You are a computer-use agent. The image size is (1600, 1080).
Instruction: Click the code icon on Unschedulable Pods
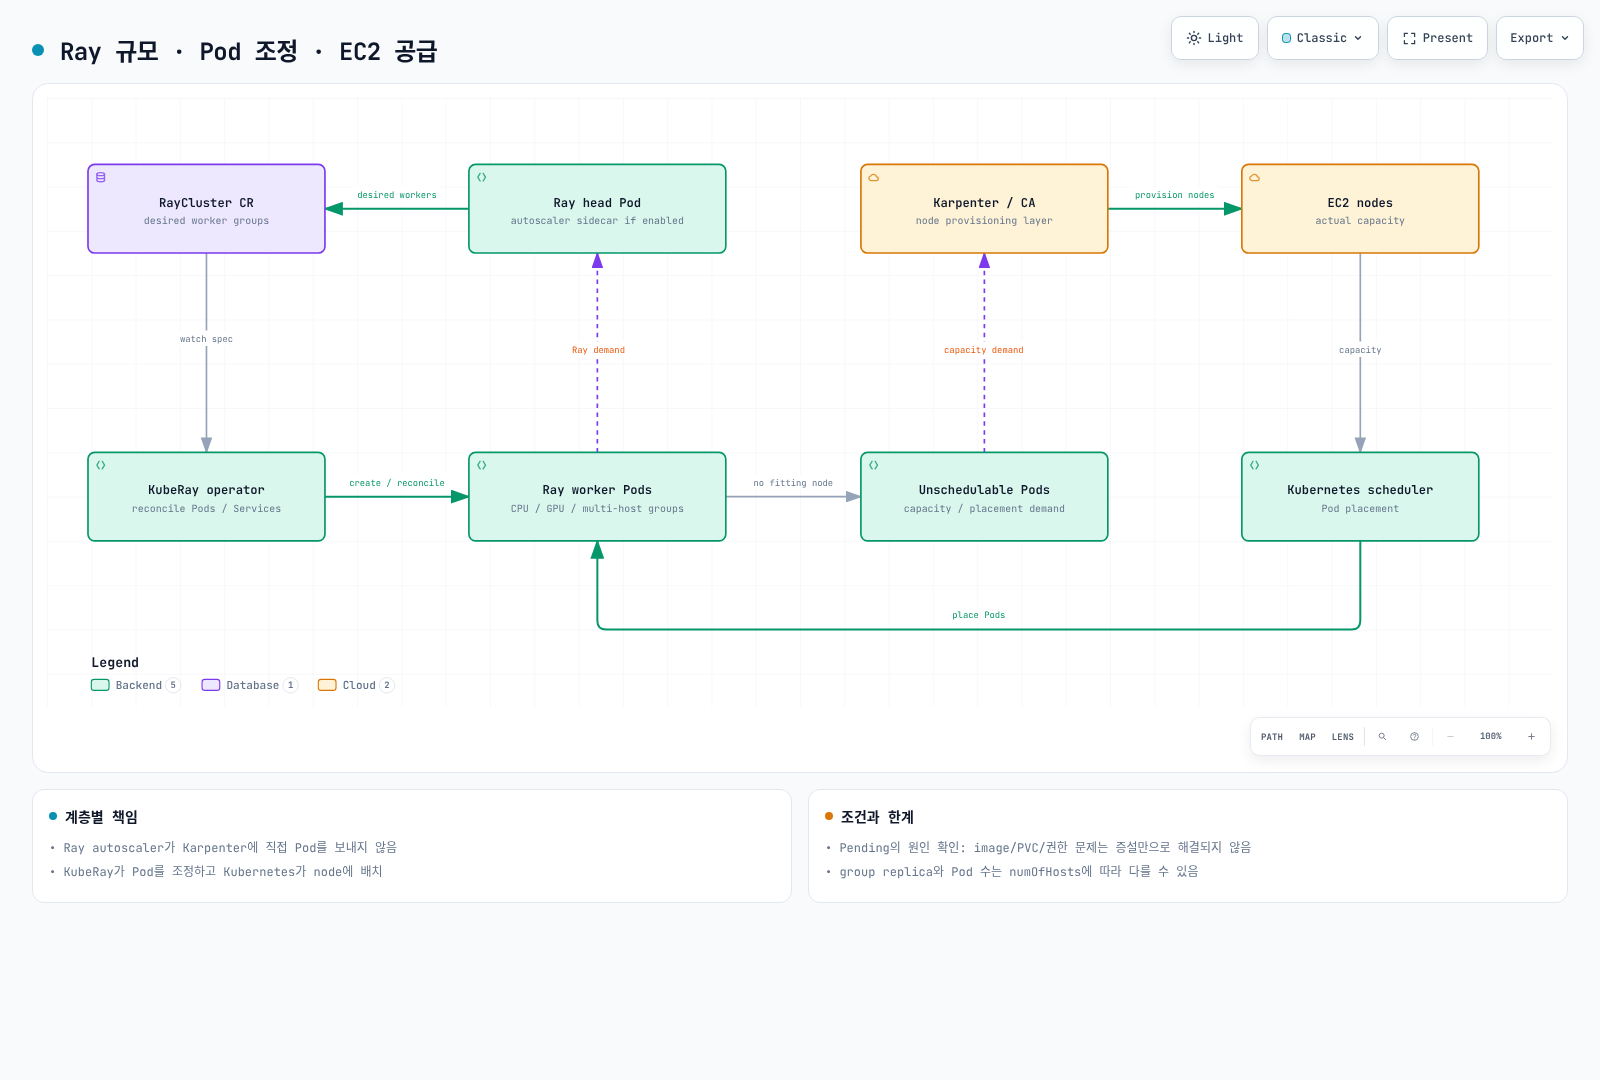coord(874,465)
